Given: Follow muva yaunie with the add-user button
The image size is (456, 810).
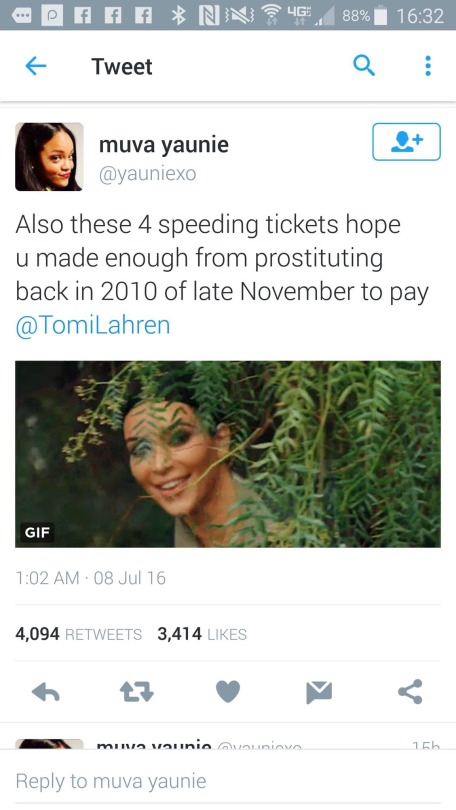Looking at the screenshot, I should (x=406, y=142).
